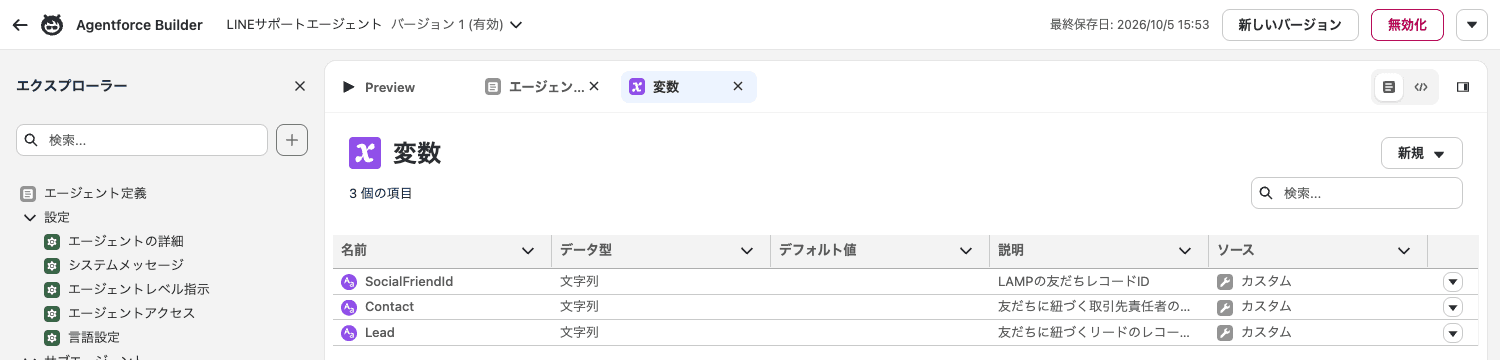Click gear icon beside 言語設定
The image size is (1500, 360).
[52, 337]
